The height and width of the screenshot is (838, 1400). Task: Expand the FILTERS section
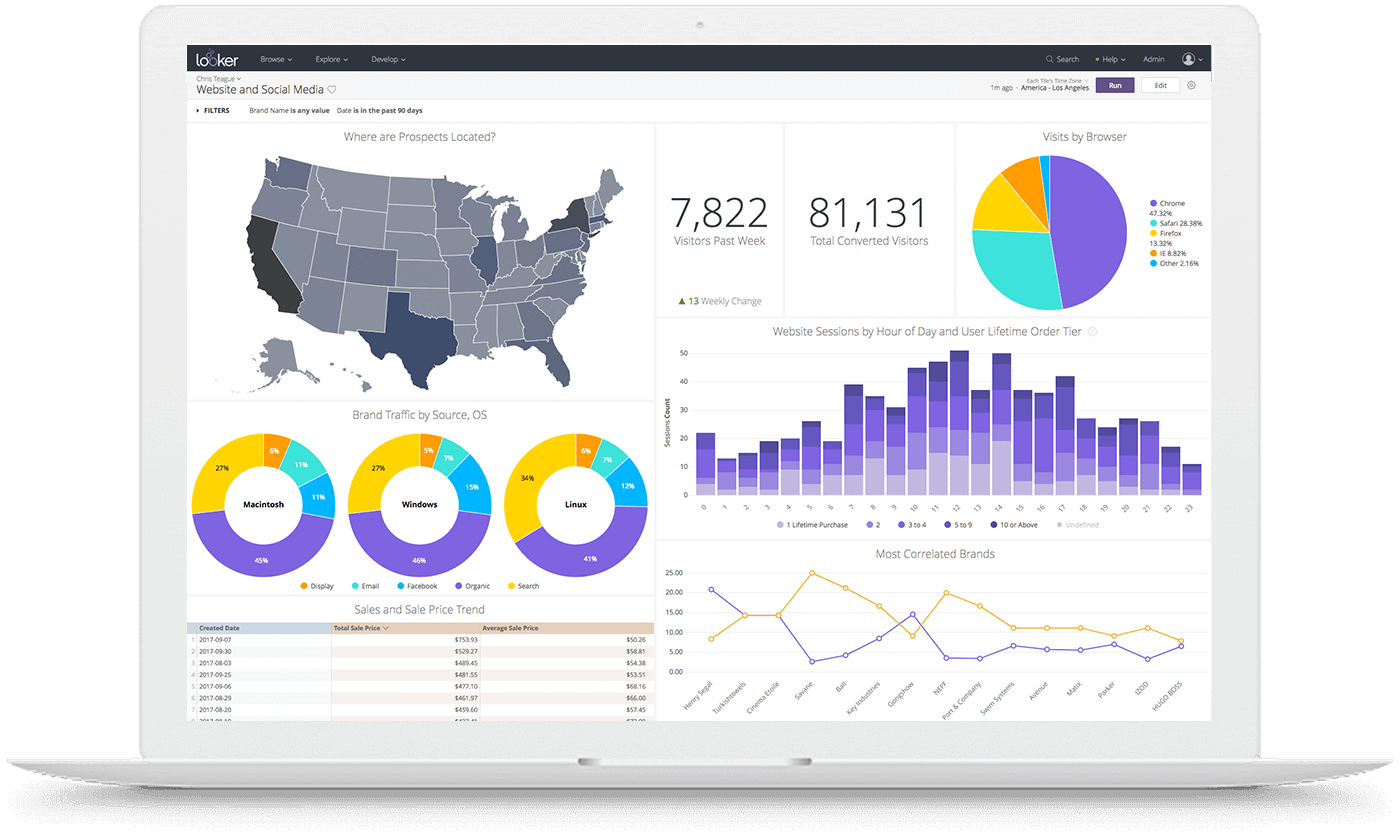click(213, 111)
